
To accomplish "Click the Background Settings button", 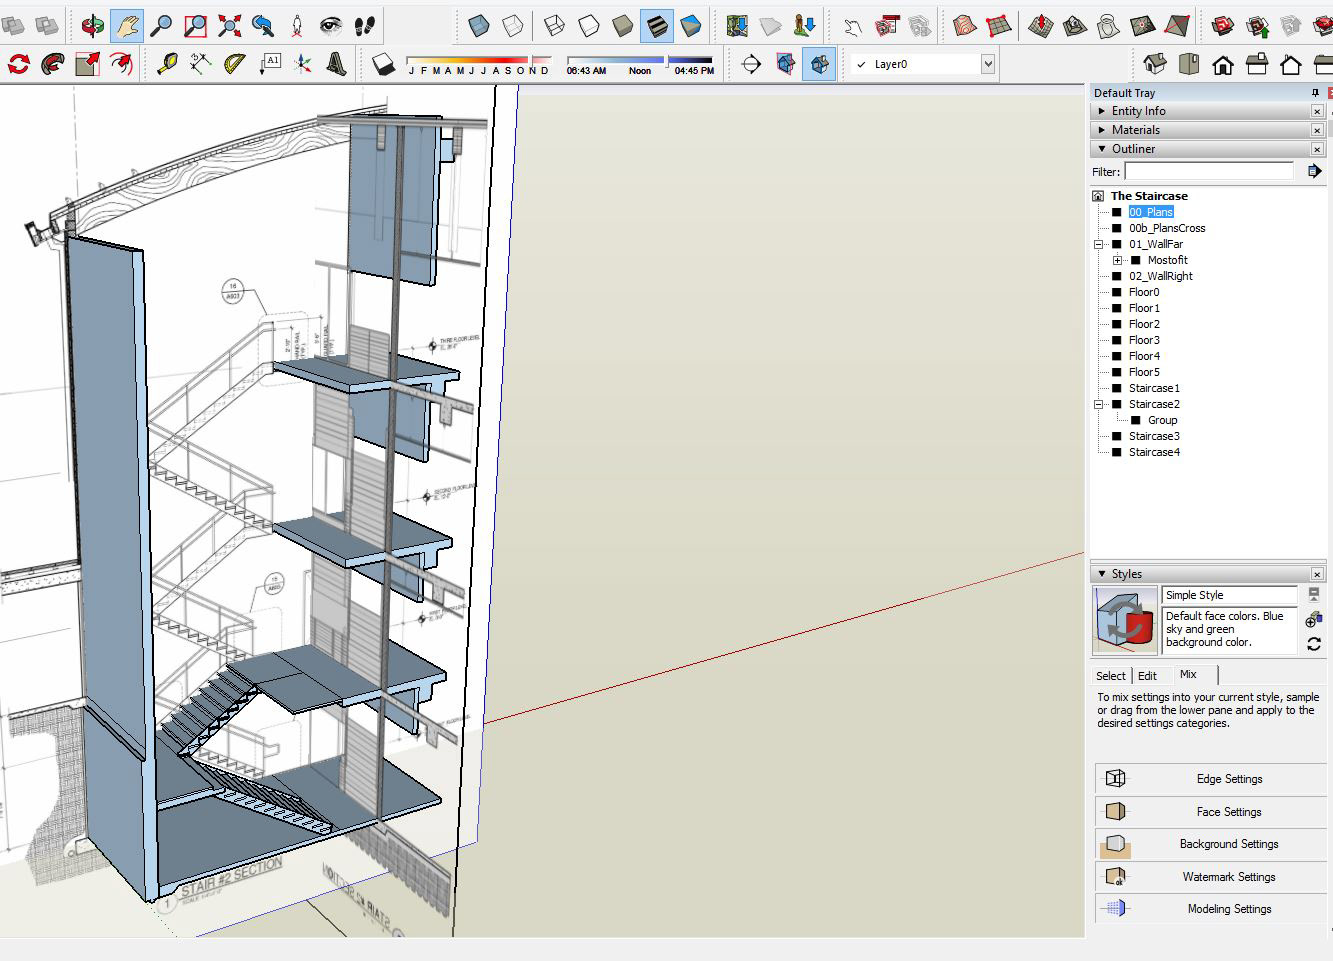I will tap(1228, 844).
